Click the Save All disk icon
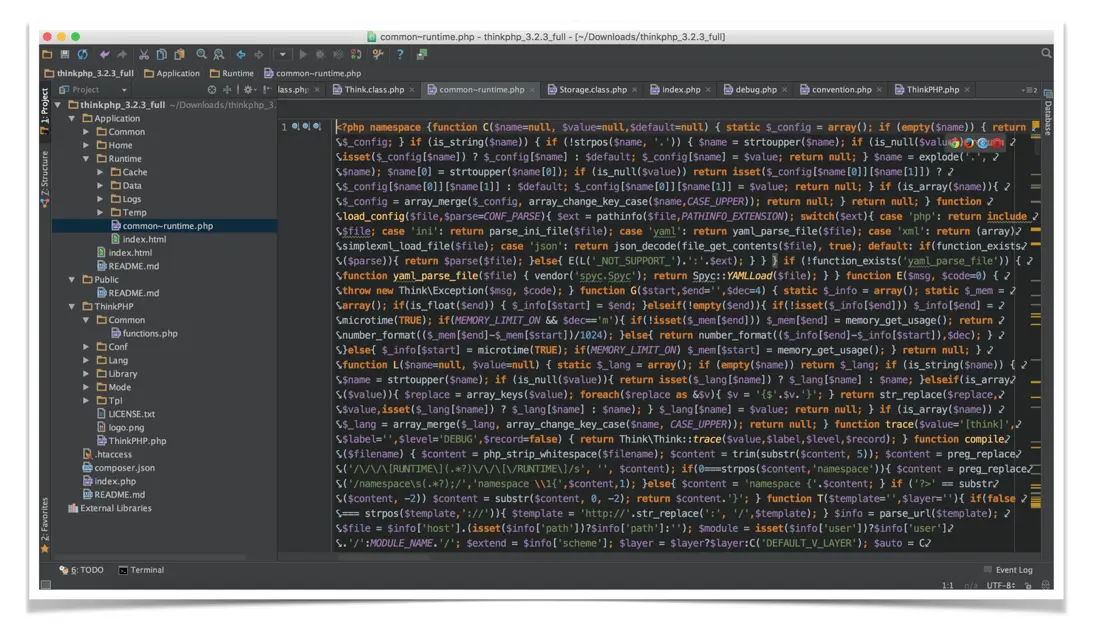 [64, 55]
